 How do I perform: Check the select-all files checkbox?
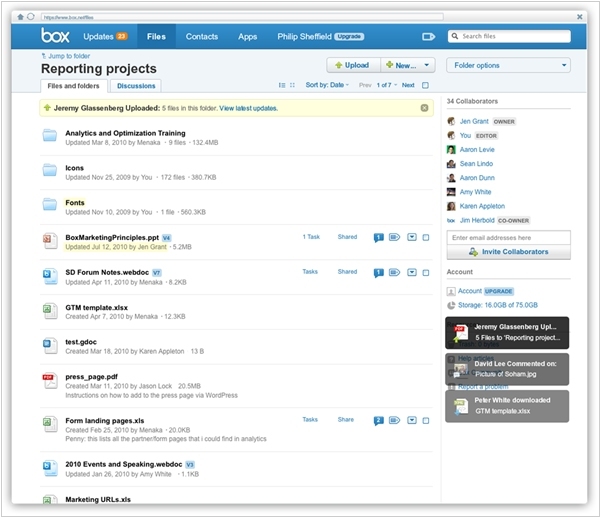426,86
